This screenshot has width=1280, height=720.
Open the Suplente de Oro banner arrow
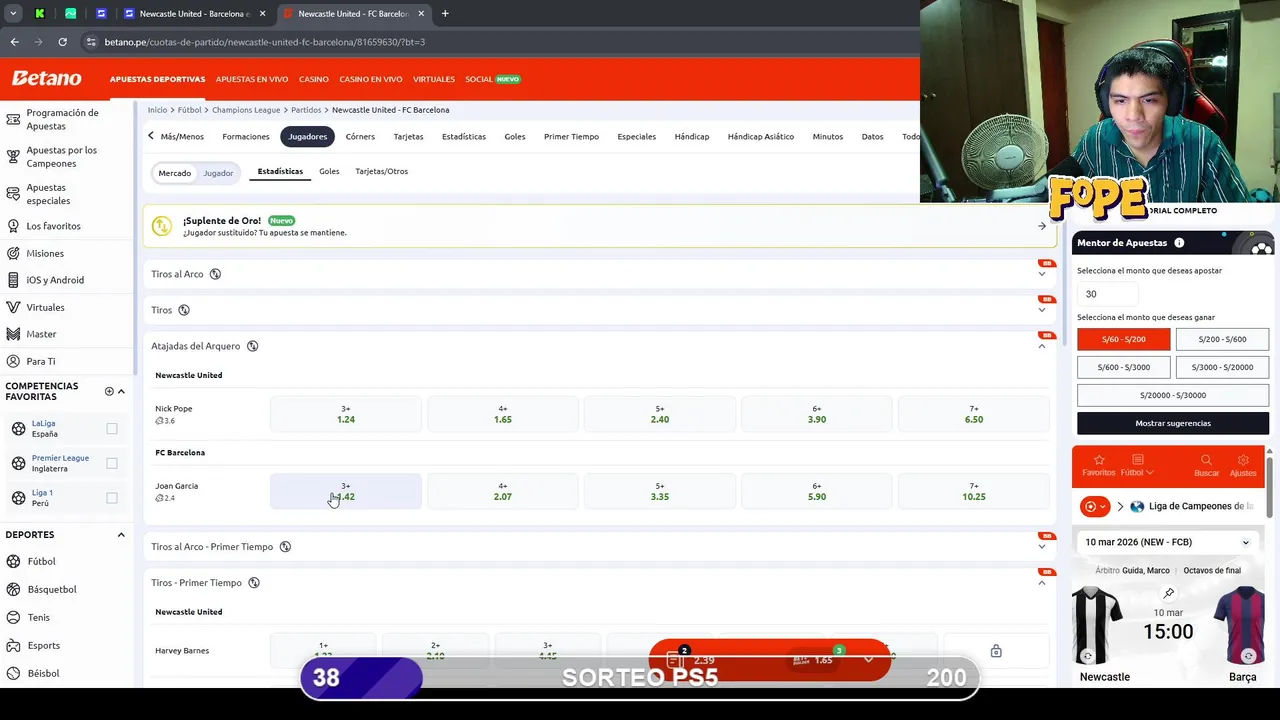[1042, 226]
